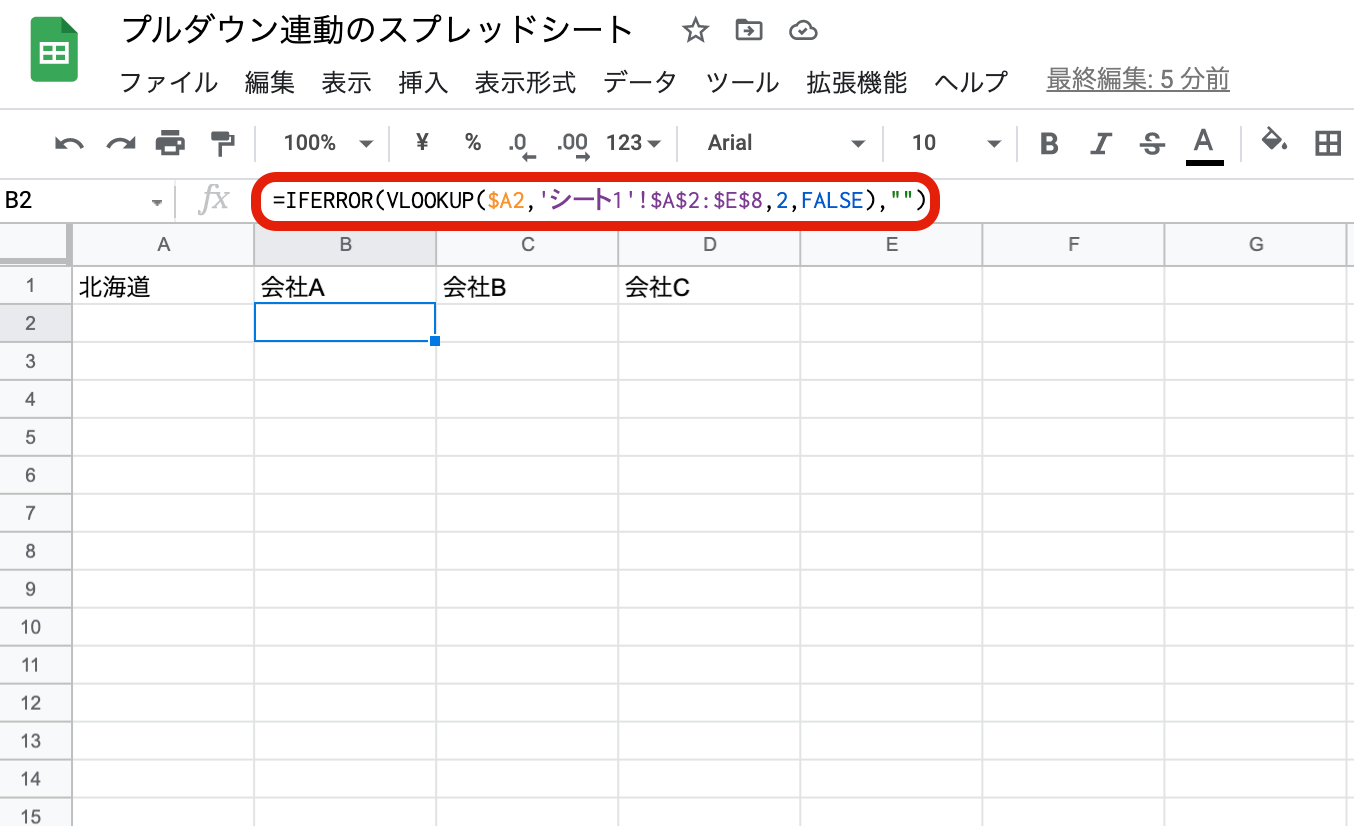Open the 最終編集: 5 分前 history link
Viewport: 1354px width, 826px height.
[1138, 80]
